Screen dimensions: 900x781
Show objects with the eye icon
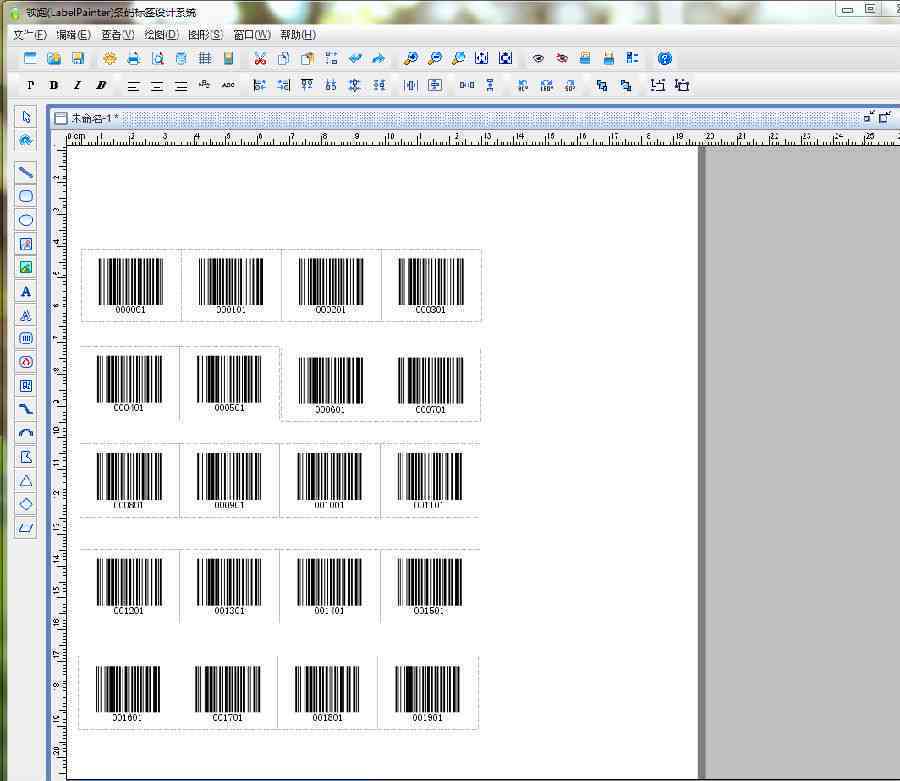(x=538, y=58)
